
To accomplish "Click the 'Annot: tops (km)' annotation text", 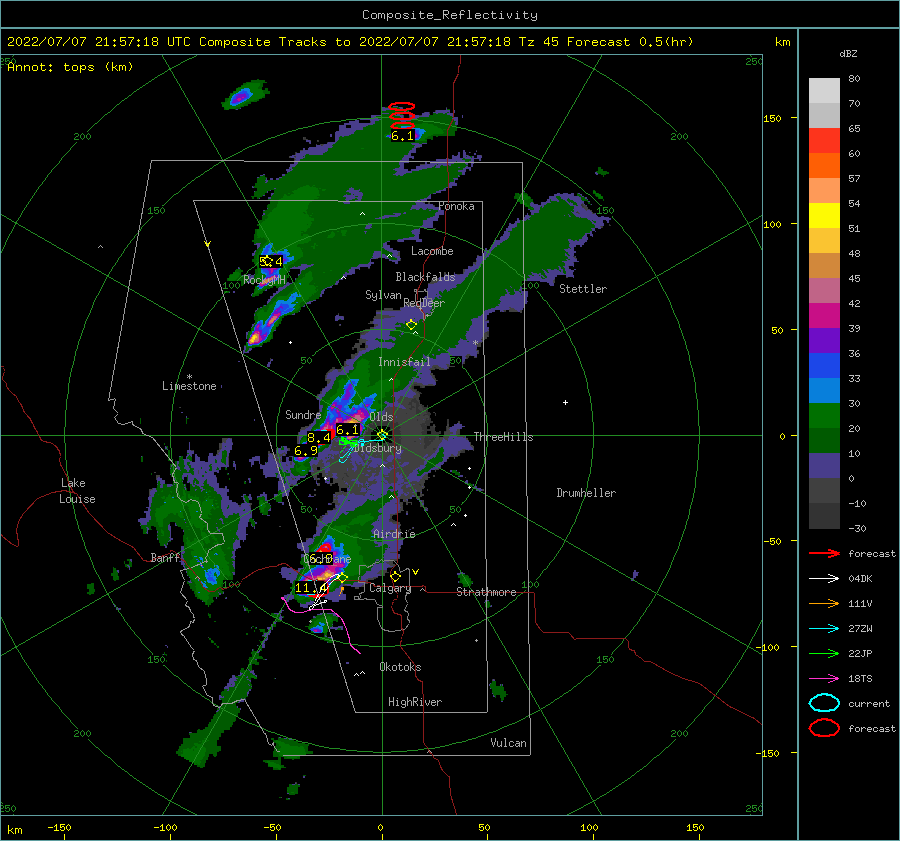I will click(x=70, y=67).
